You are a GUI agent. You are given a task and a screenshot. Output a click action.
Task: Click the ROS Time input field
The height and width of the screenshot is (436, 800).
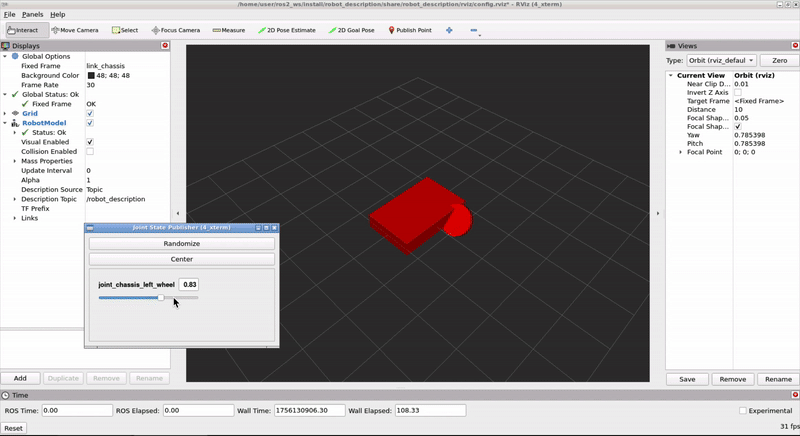pos(77,411)
